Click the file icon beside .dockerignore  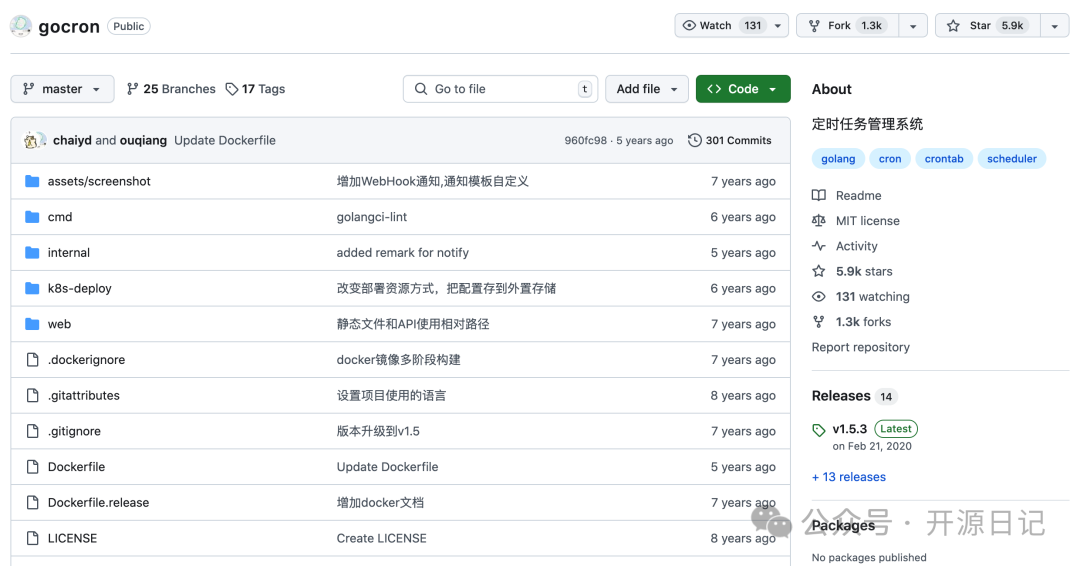click(32, 359)
